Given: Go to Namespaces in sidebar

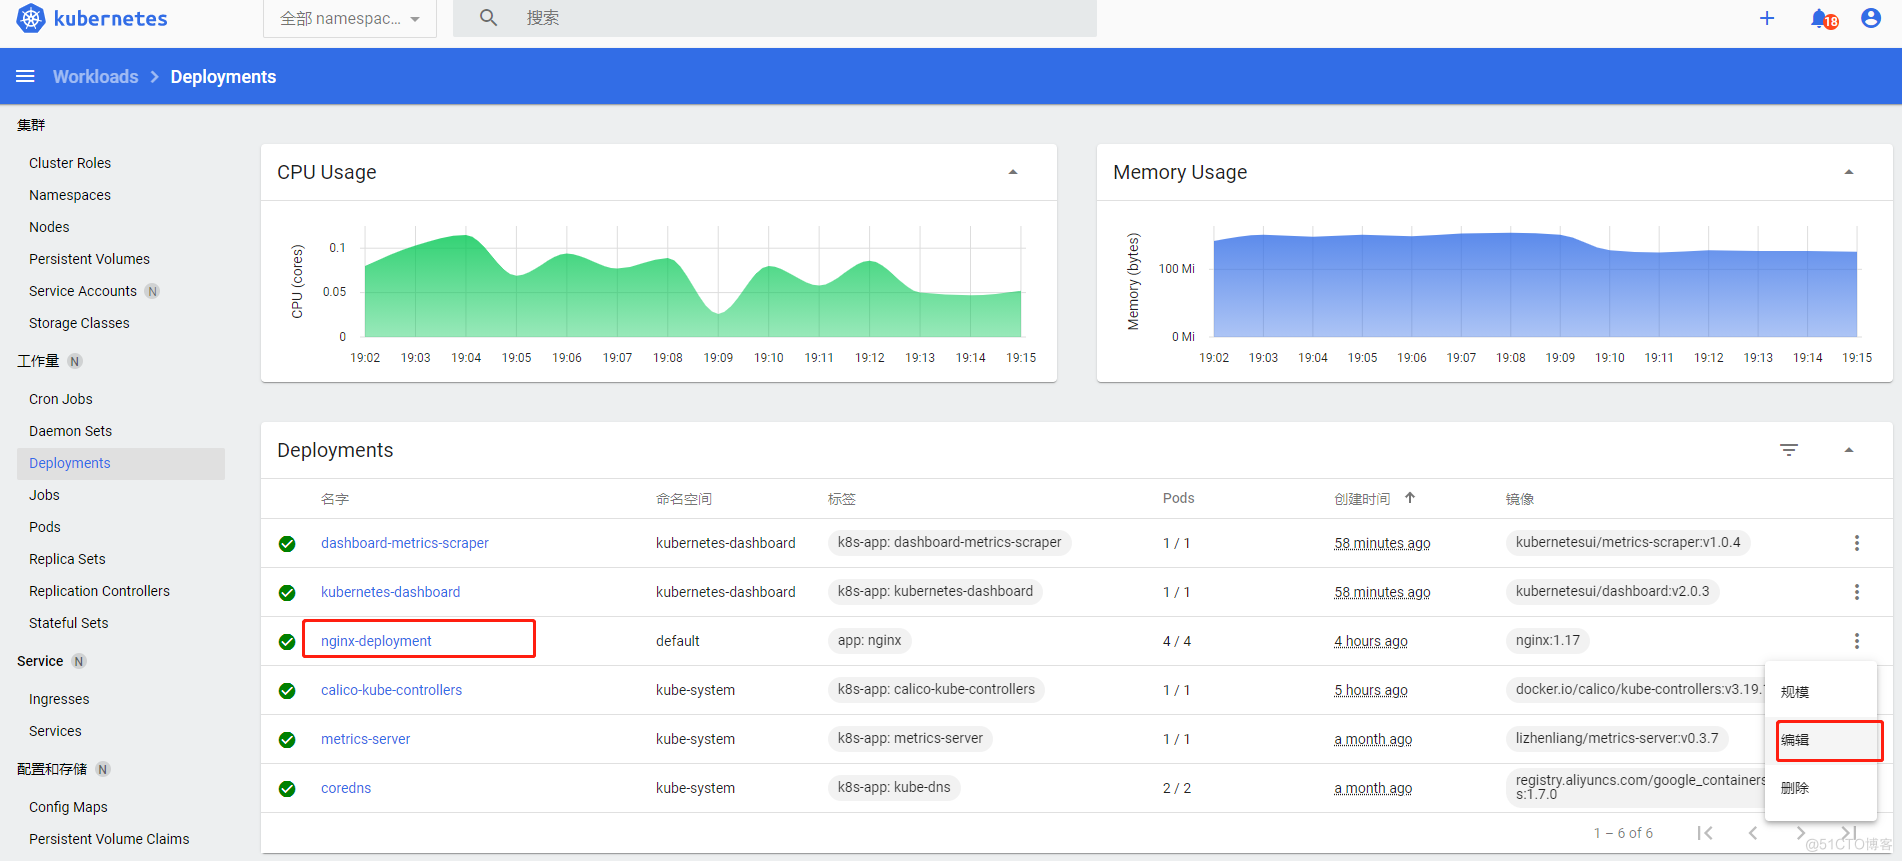Looking at the screenshot, I should [x=70, y=195].
